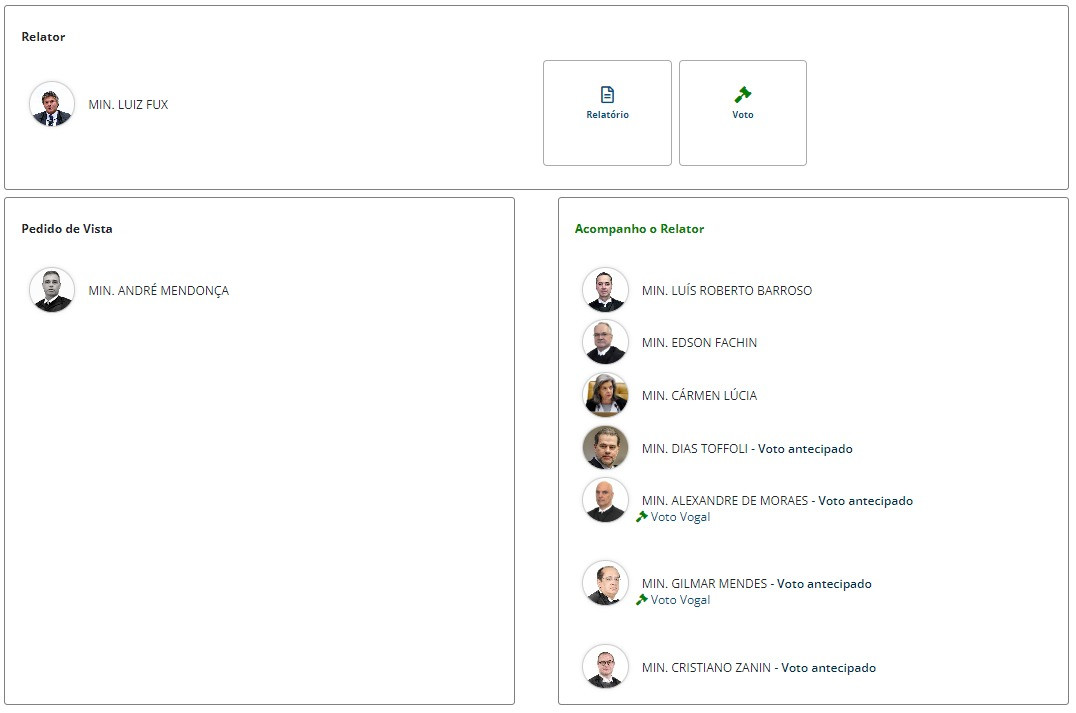The width and height of the screenshot is (1076, 713).
Task: Click the Voto button label
Action: pyautogui.click(x=743, y=115)
